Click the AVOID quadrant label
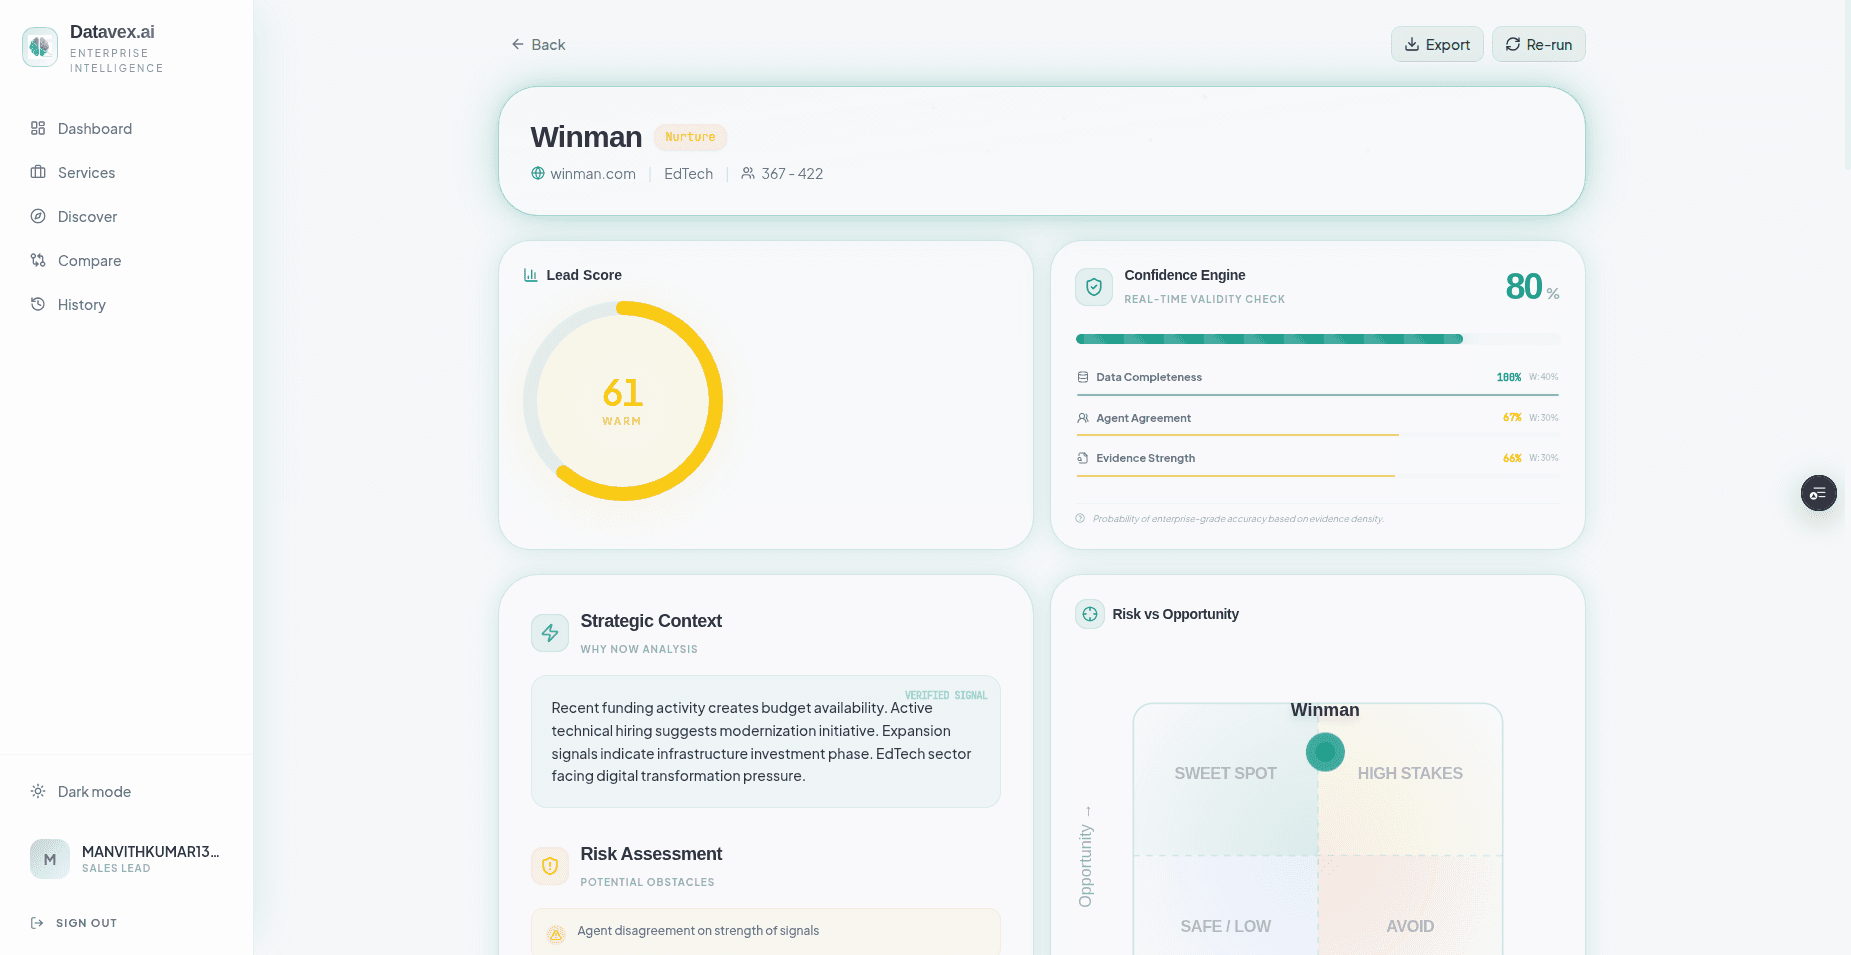Image resolution: width=1851 pixels, height=955 pixels. (1410, 926)
